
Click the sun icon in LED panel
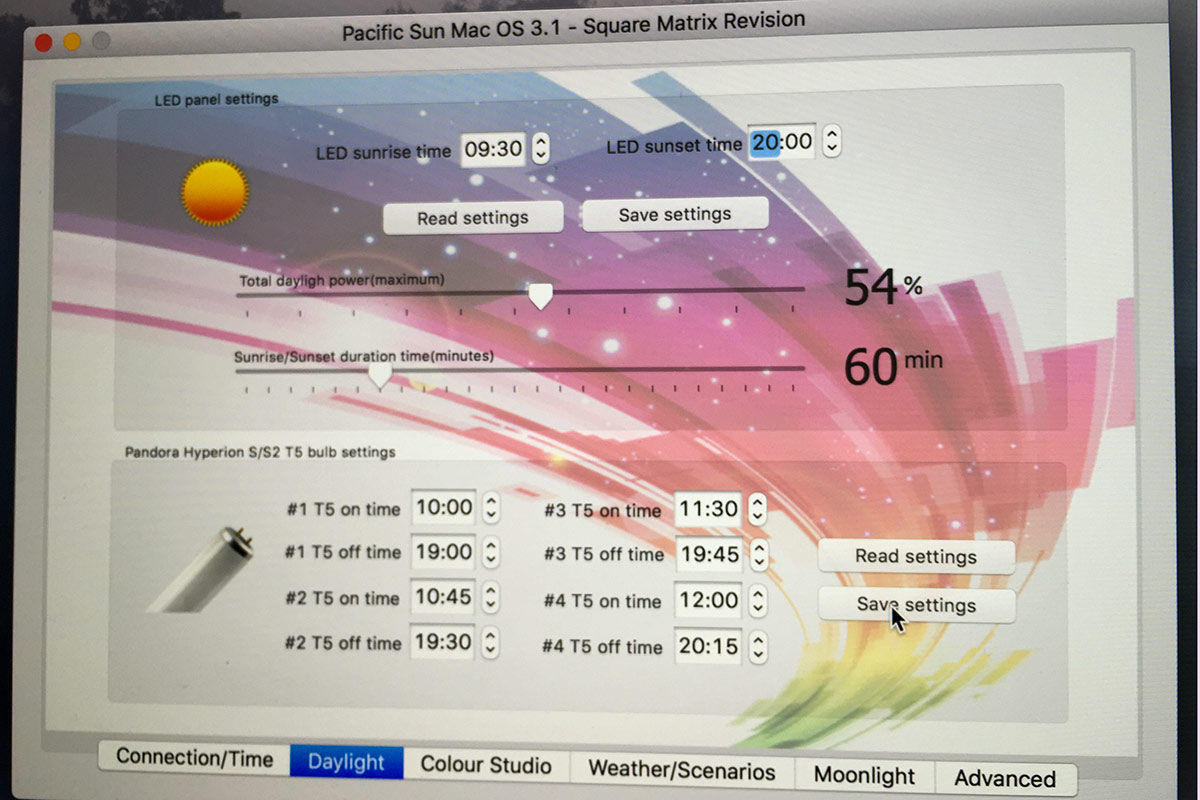(214, 191)
